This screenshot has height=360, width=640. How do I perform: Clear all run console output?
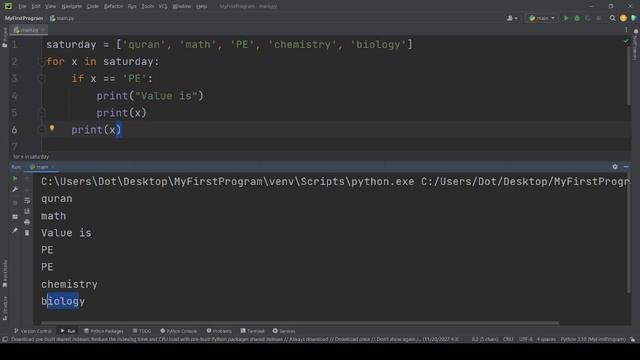(27, 233)
